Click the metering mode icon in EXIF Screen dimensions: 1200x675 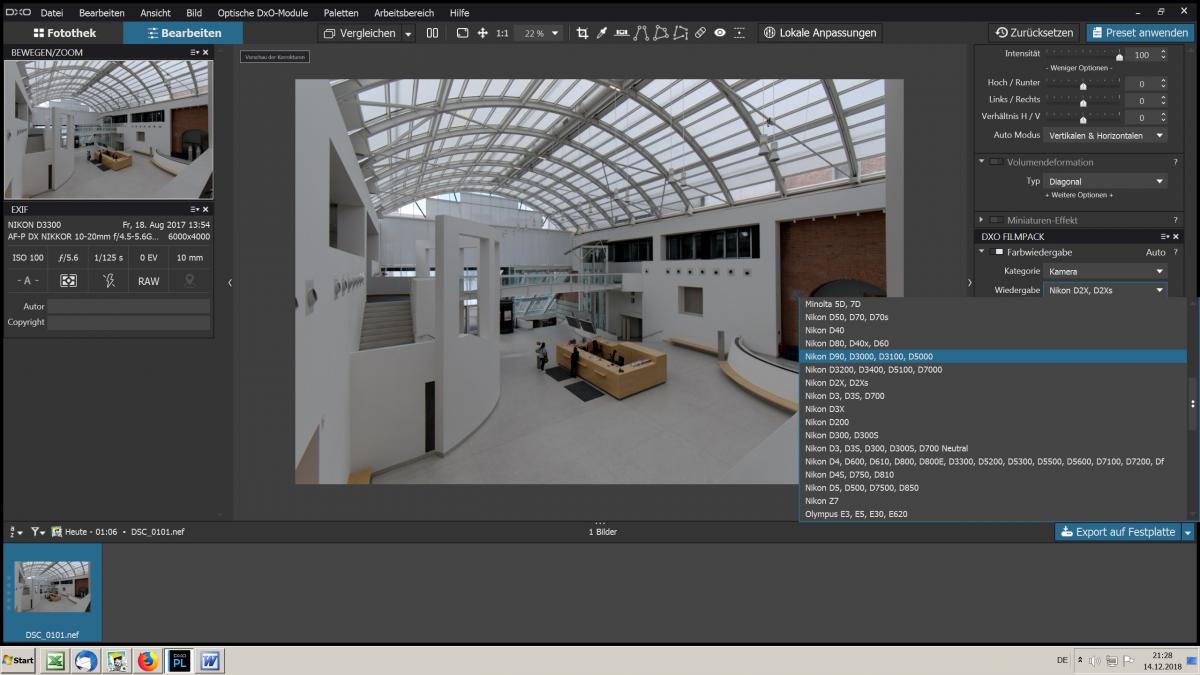[68, 281]
